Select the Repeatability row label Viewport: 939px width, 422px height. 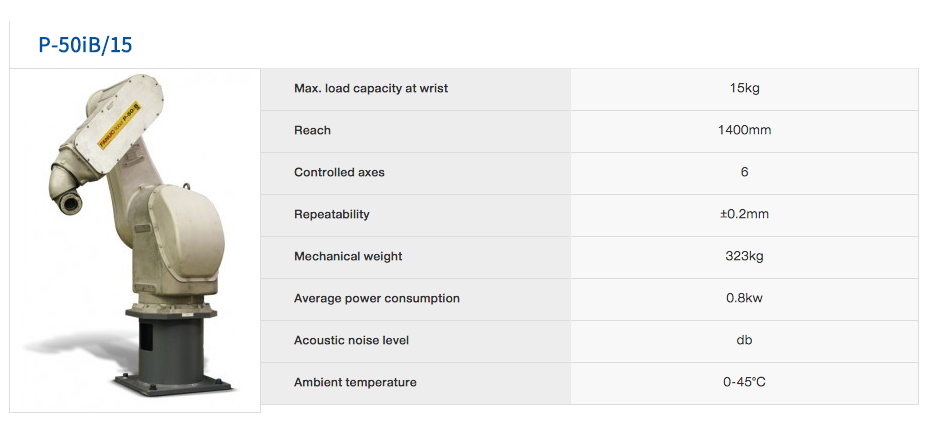(331, 214)
